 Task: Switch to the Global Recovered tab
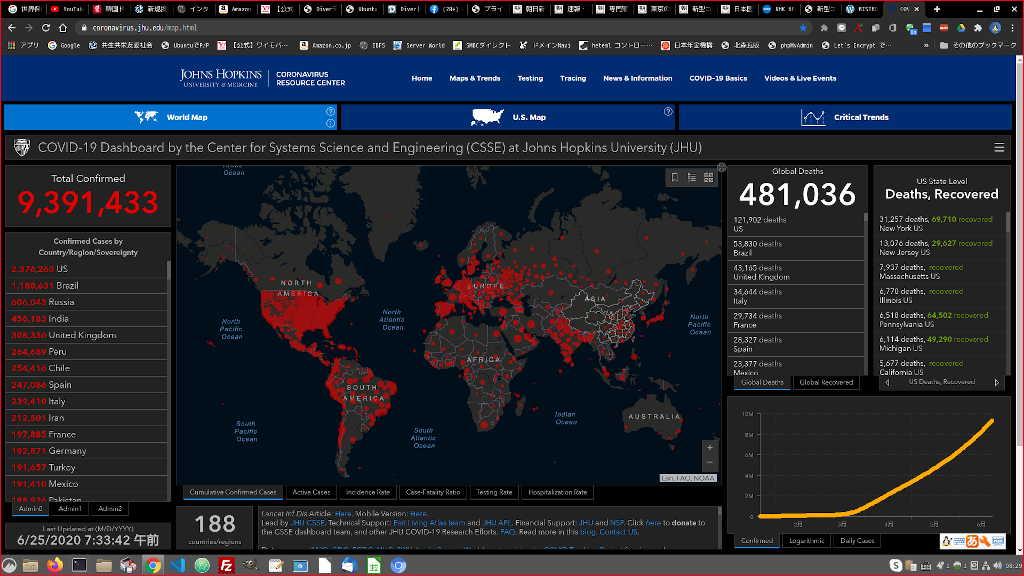pos(826,383)
